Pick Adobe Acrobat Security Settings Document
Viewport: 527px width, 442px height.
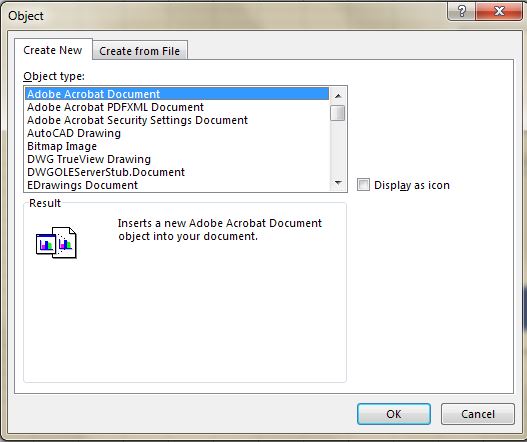[177, 120]
